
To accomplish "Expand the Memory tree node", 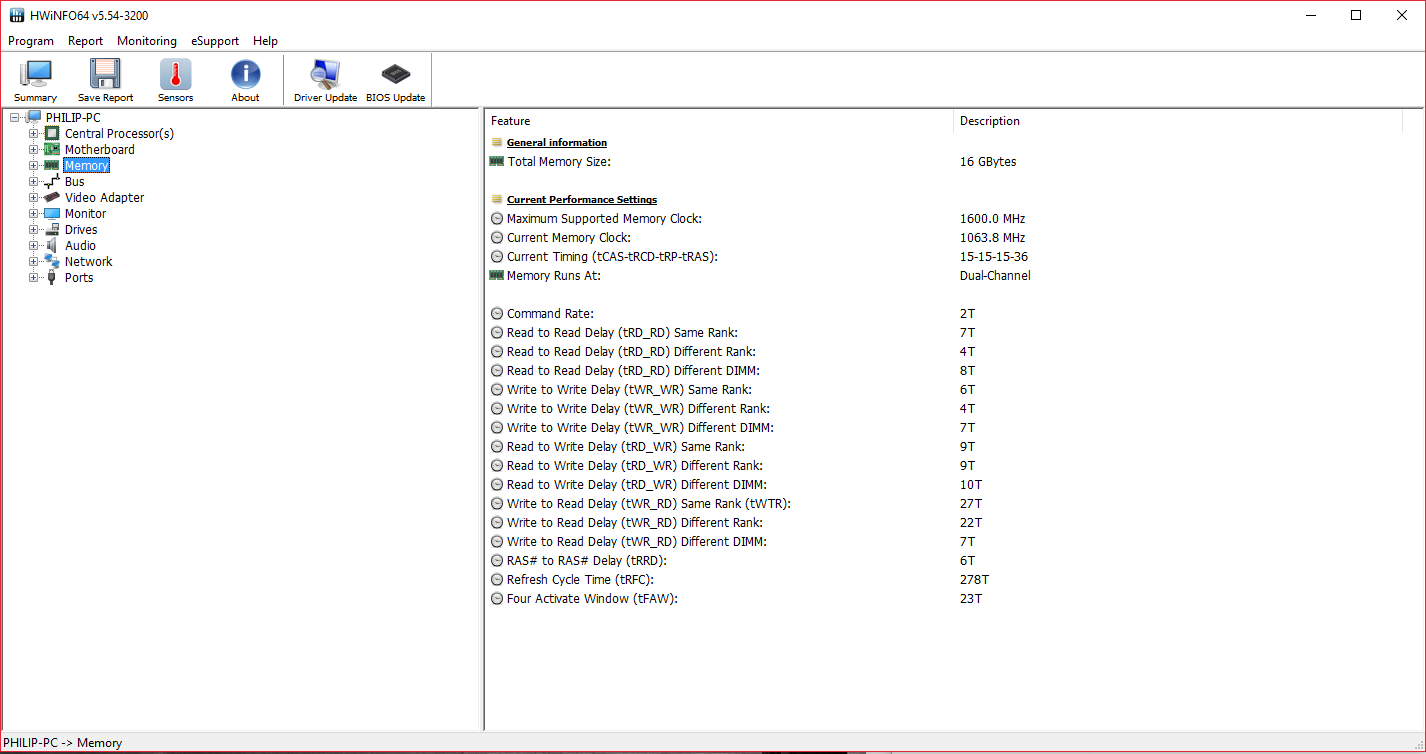I will pyautogui.click(x=33, y=165).
